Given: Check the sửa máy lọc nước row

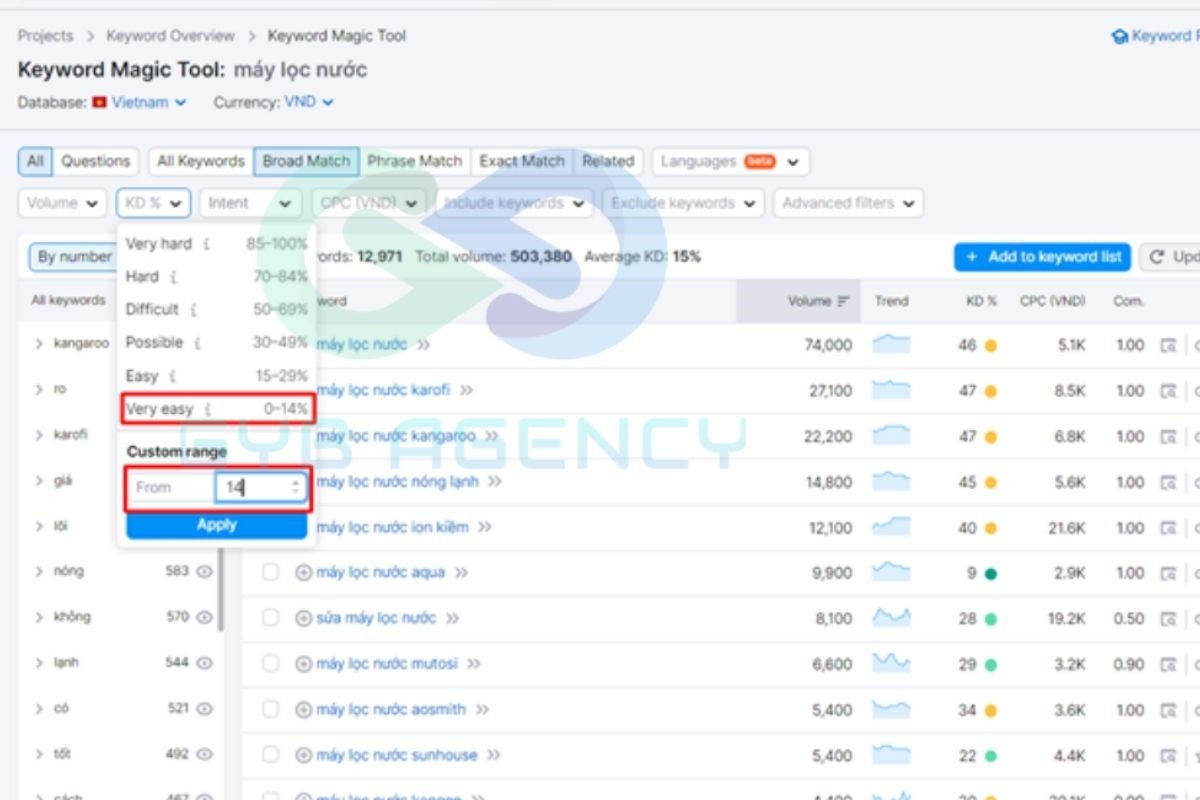Looking at the screenshot, I should tap(270, 618).
